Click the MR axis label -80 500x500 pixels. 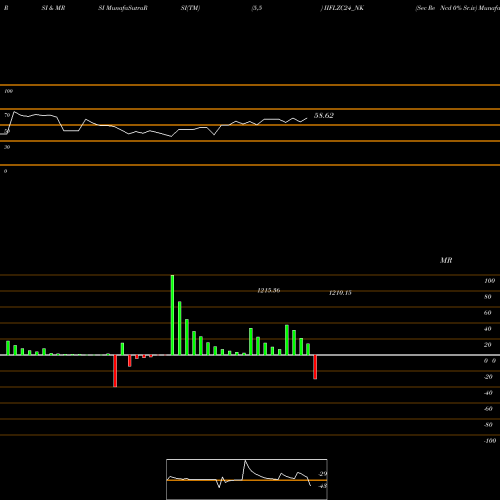click(x=488, y=425)
